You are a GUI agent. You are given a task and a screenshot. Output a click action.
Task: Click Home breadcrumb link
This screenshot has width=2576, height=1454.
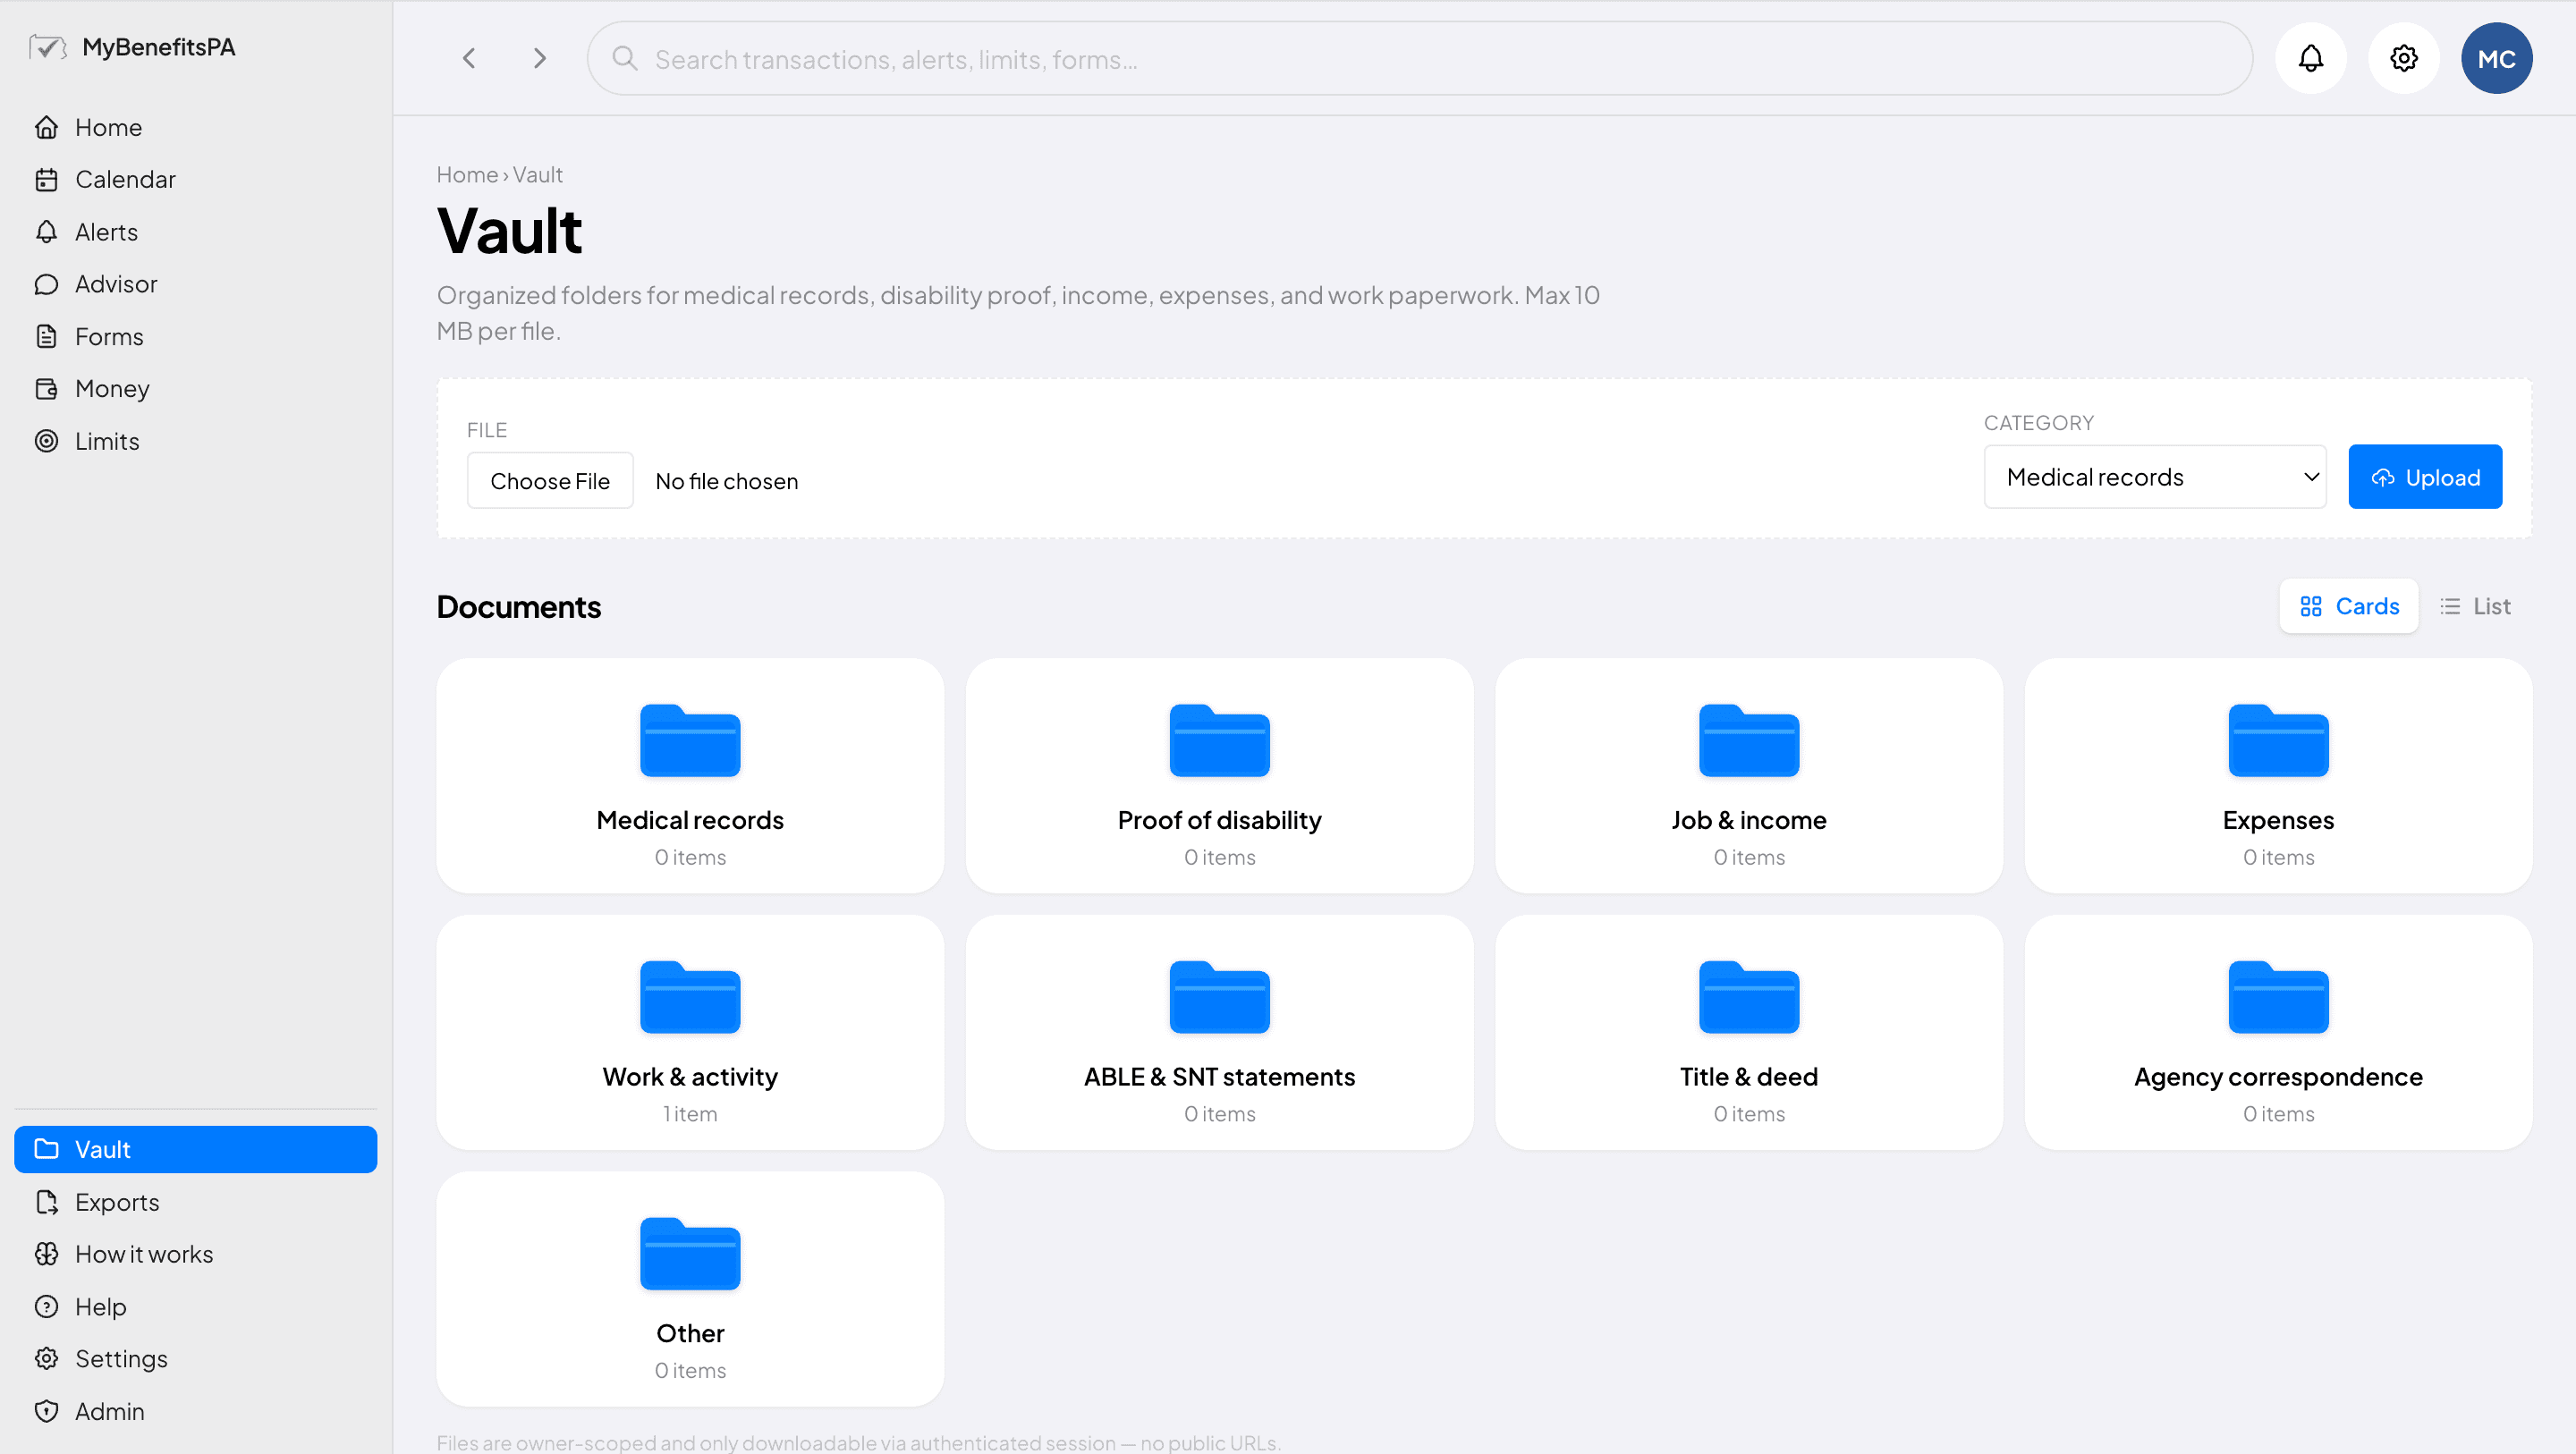click(467, 175)
